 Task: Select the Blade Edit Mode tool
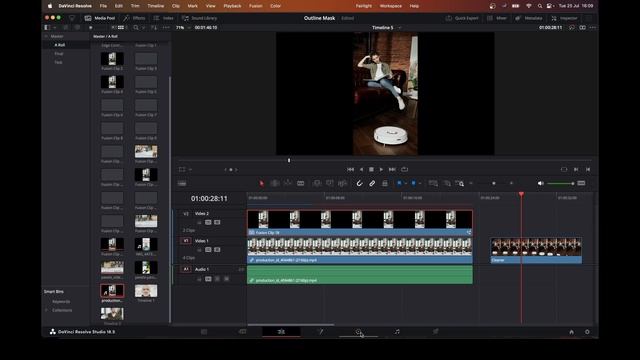(301, 184)
